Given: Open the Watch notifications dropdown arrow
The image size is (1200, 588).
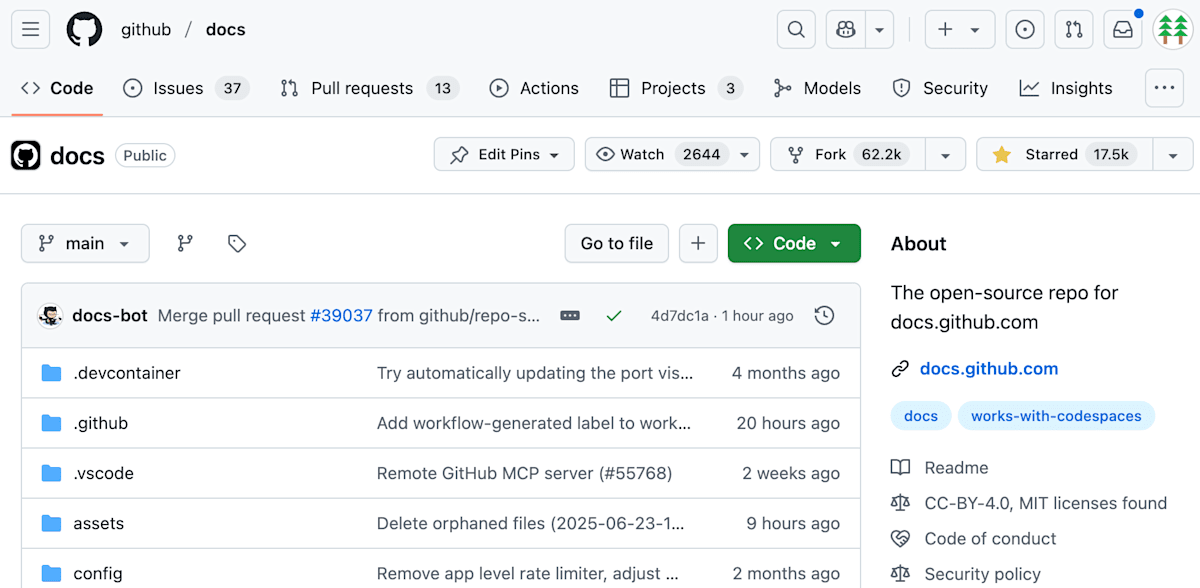Looking at the screenshot, I should (x=745, y=154).
